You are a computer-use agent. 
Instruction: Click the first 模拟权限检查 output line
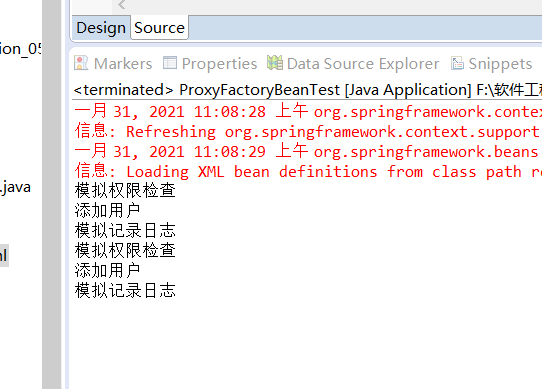pyautogui.click(x=125, y=190)
